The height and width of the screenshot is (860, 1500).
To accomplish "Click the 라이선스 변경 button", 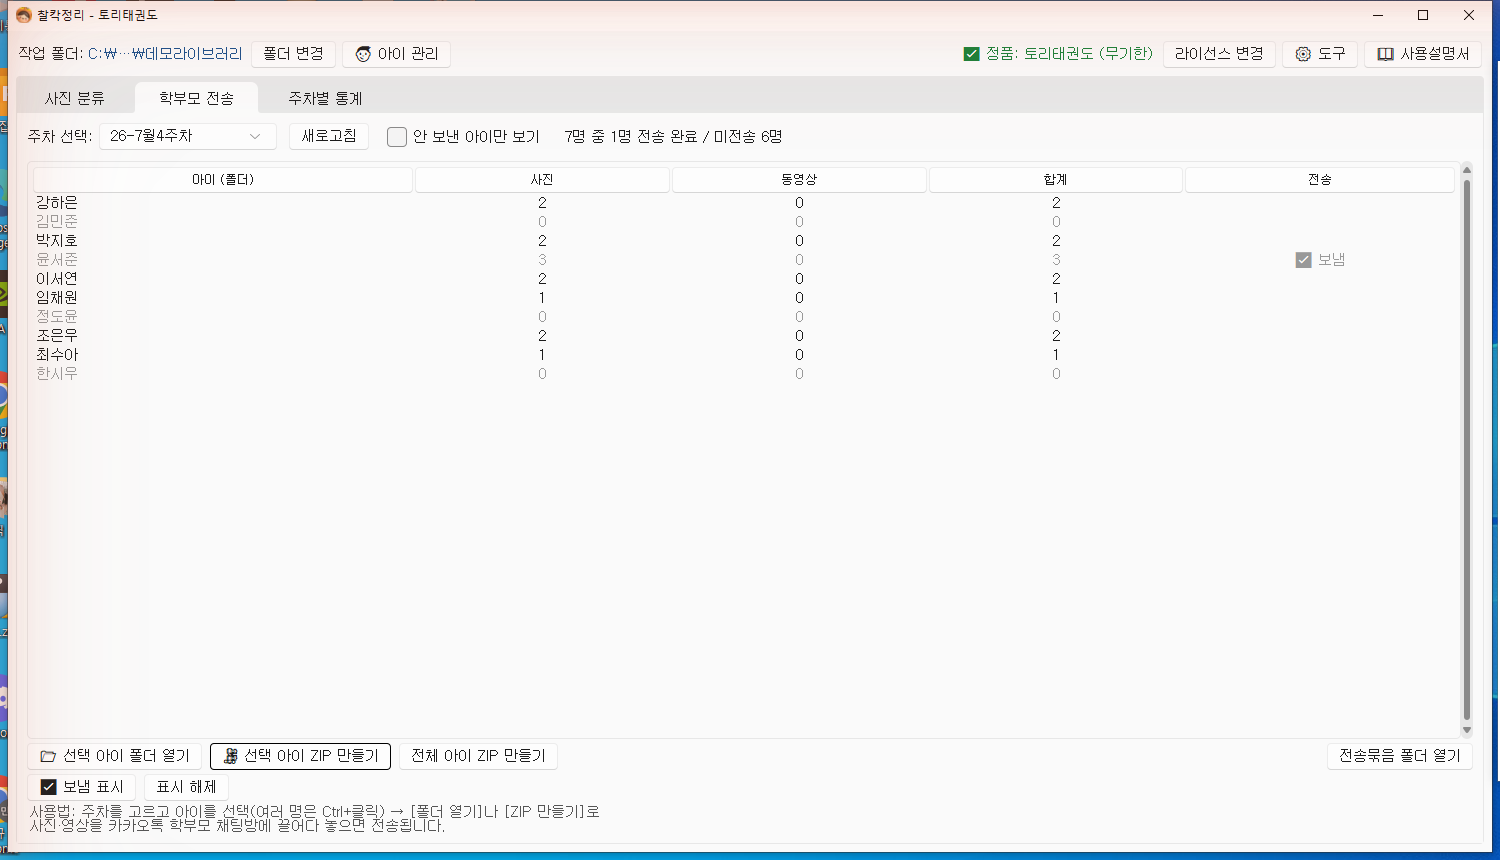I will click(1219, 54).
